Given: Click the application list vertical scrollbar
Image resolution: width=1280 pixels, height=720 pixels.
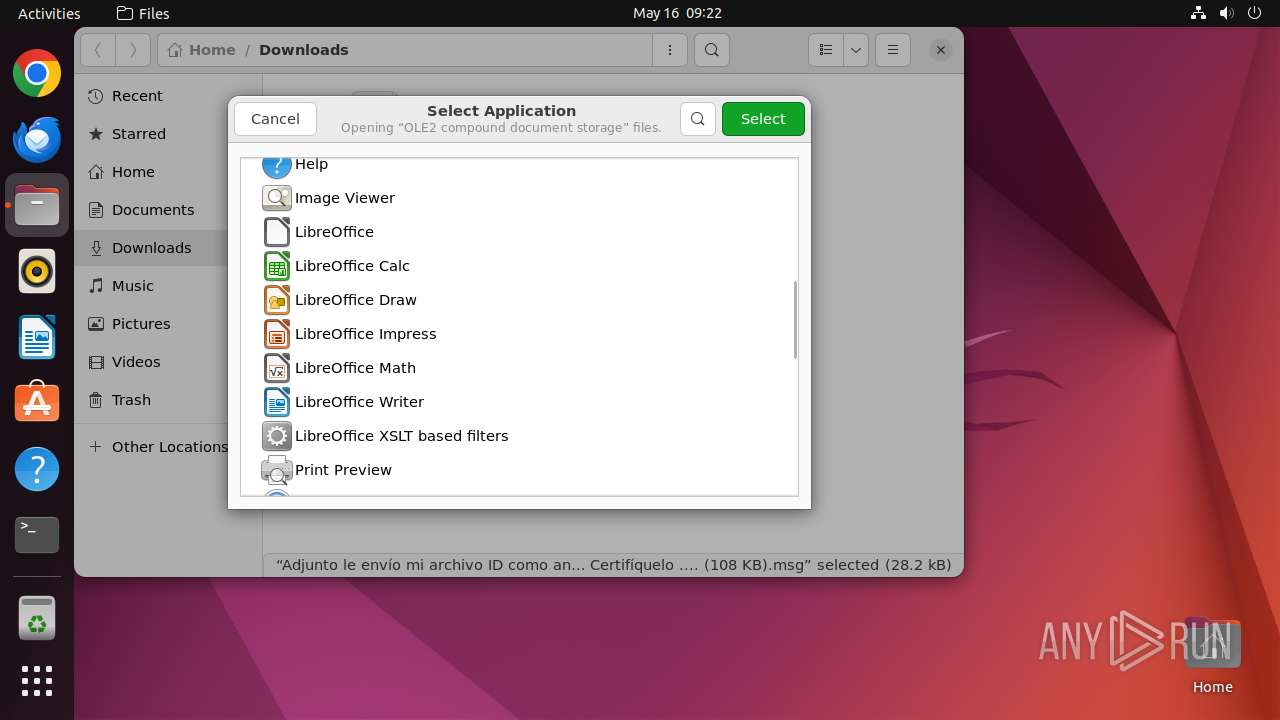Looking at the screenshot, I should [795, 320].
